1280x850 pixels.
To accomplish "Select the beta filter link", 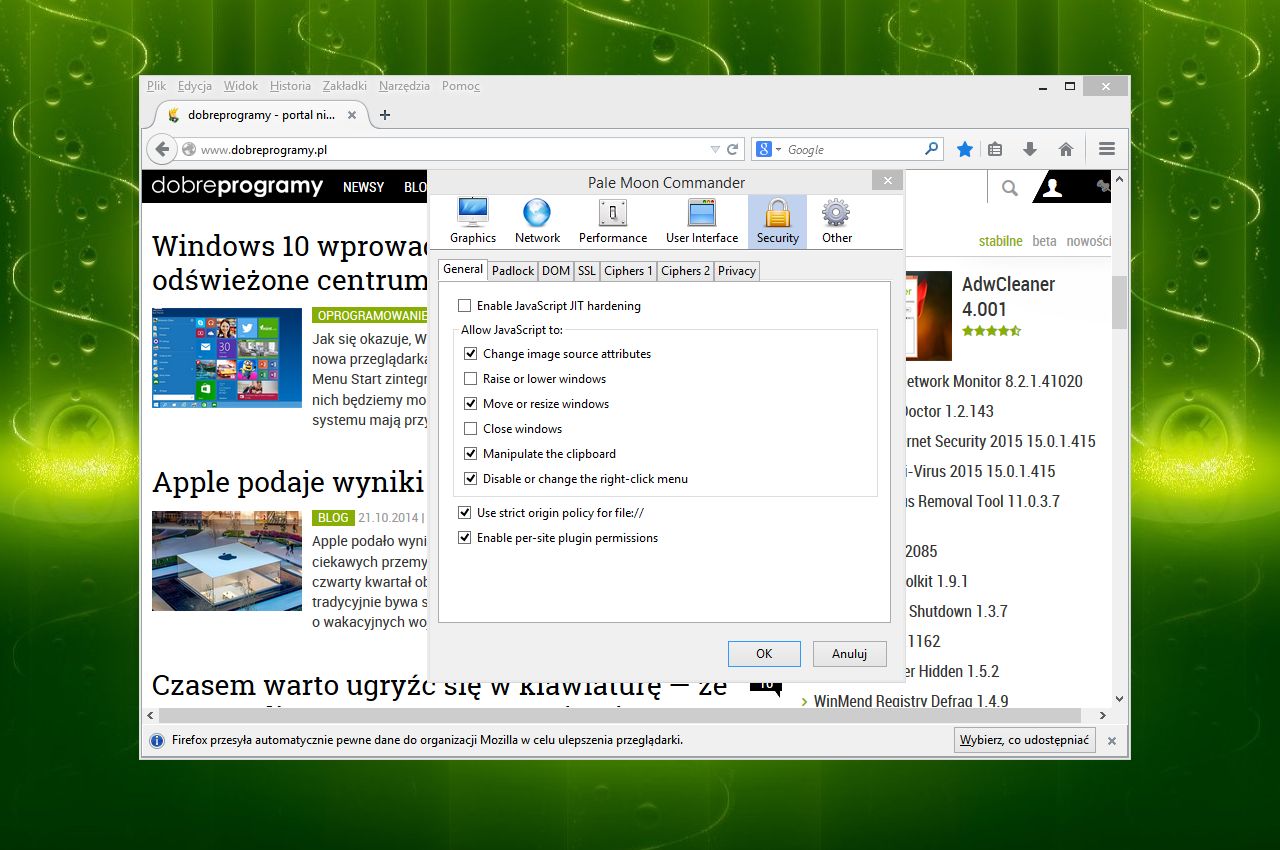I will pyautogui.click(x=1044, y=241).
